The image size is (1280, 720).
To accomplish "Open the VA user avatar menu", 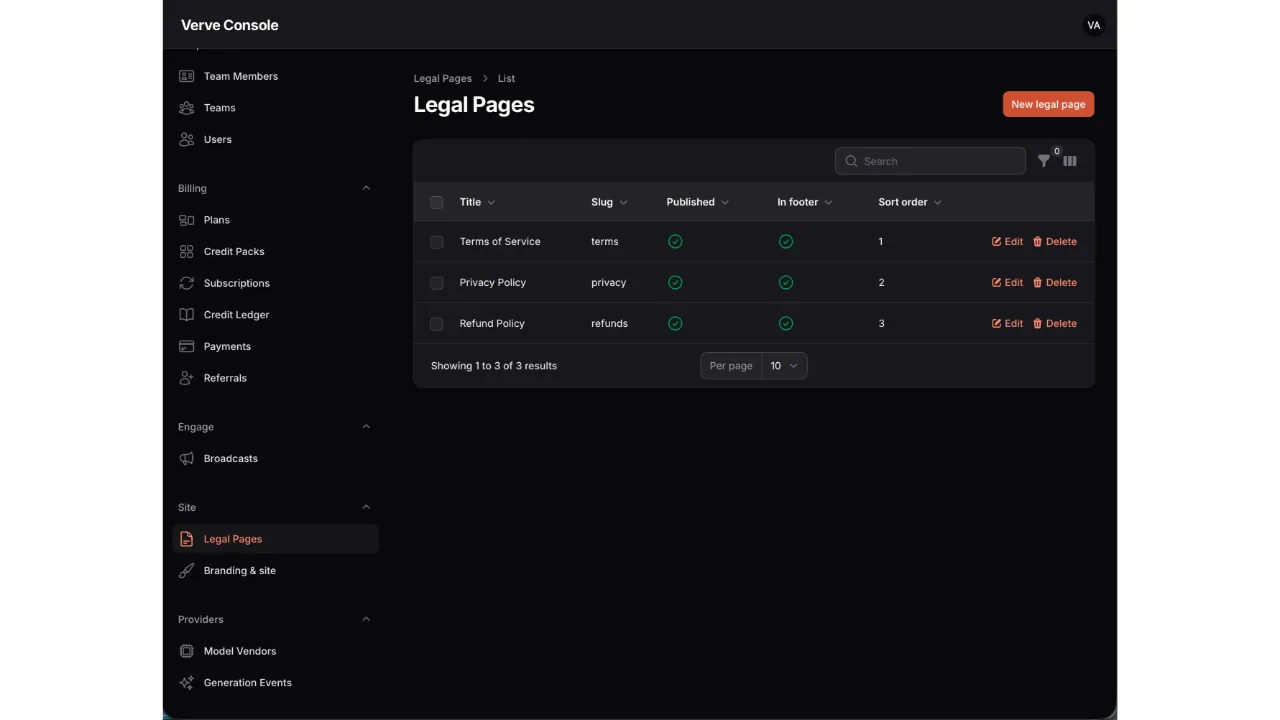I will pos(1094,25).
